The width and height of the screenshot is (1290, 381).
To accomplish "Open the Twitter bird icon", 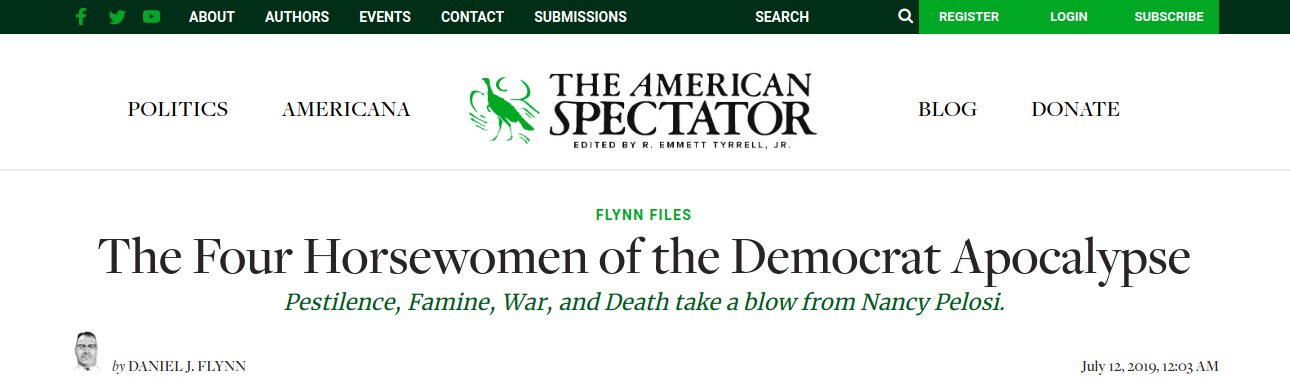I will click(117, 17).
